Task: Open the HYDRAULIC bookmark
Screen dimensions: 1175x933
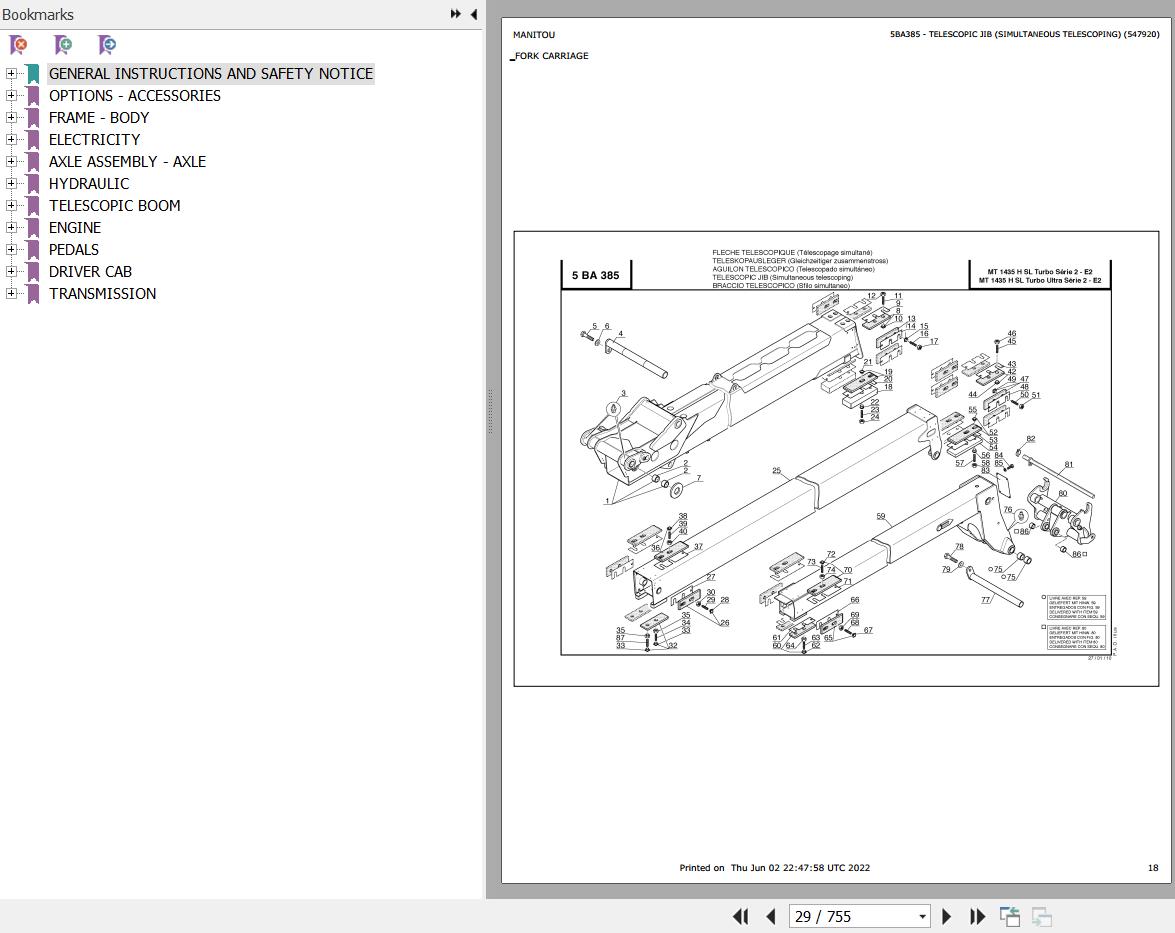Action: coord(89,184)
